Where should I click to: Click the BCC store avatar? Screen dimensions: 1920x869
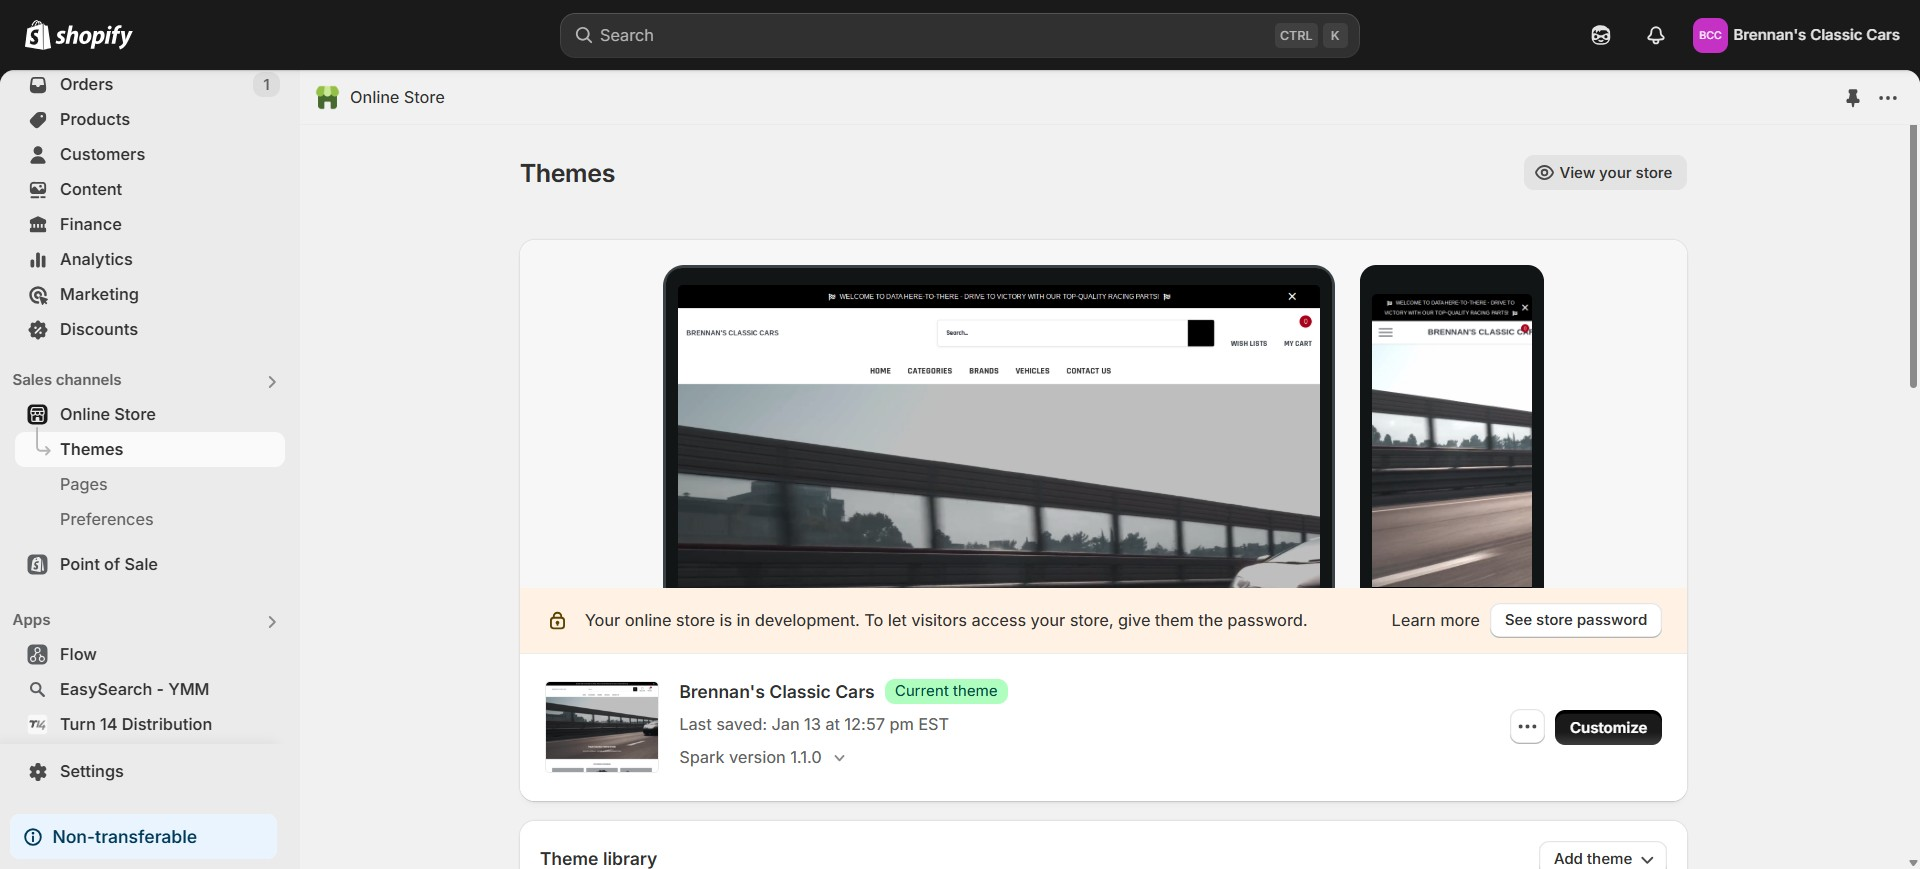[x=1710, y=35]
